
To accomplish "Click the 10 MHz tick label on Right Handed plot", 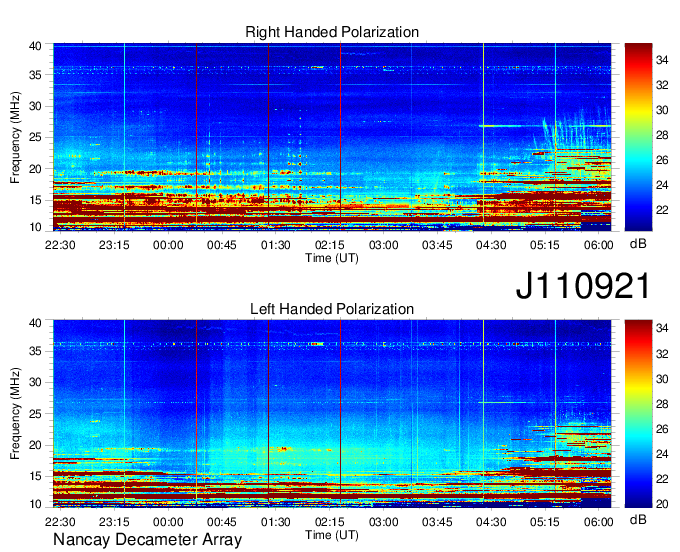I will tap(35, 227).
